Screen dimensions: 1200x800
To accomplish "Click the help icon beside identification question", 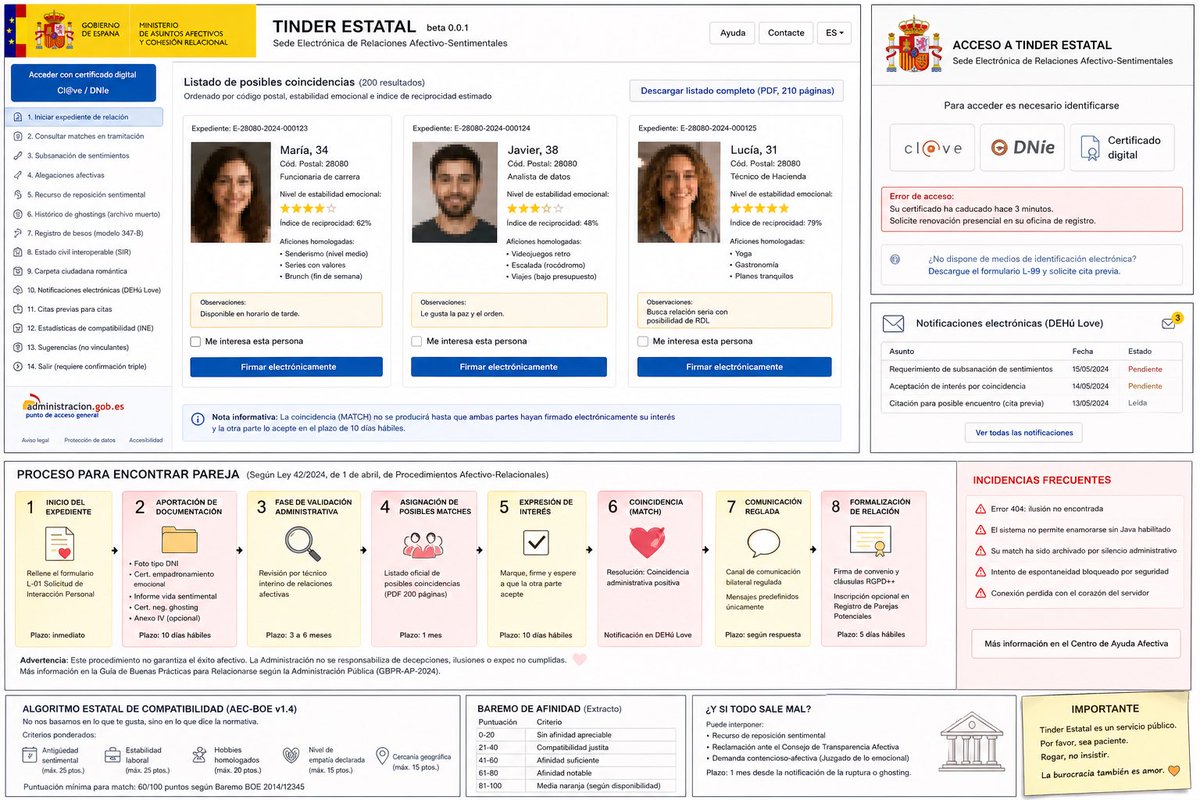I will coord(896,259).
